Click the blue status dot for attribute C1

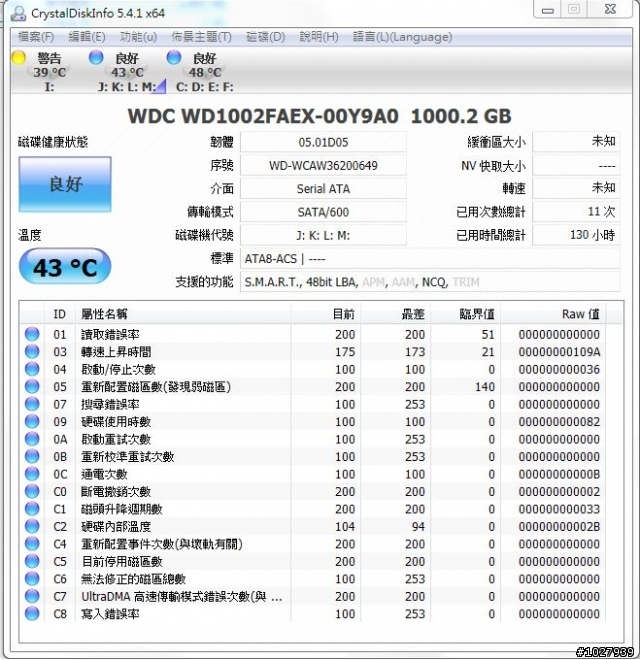[x=32, y=509]
